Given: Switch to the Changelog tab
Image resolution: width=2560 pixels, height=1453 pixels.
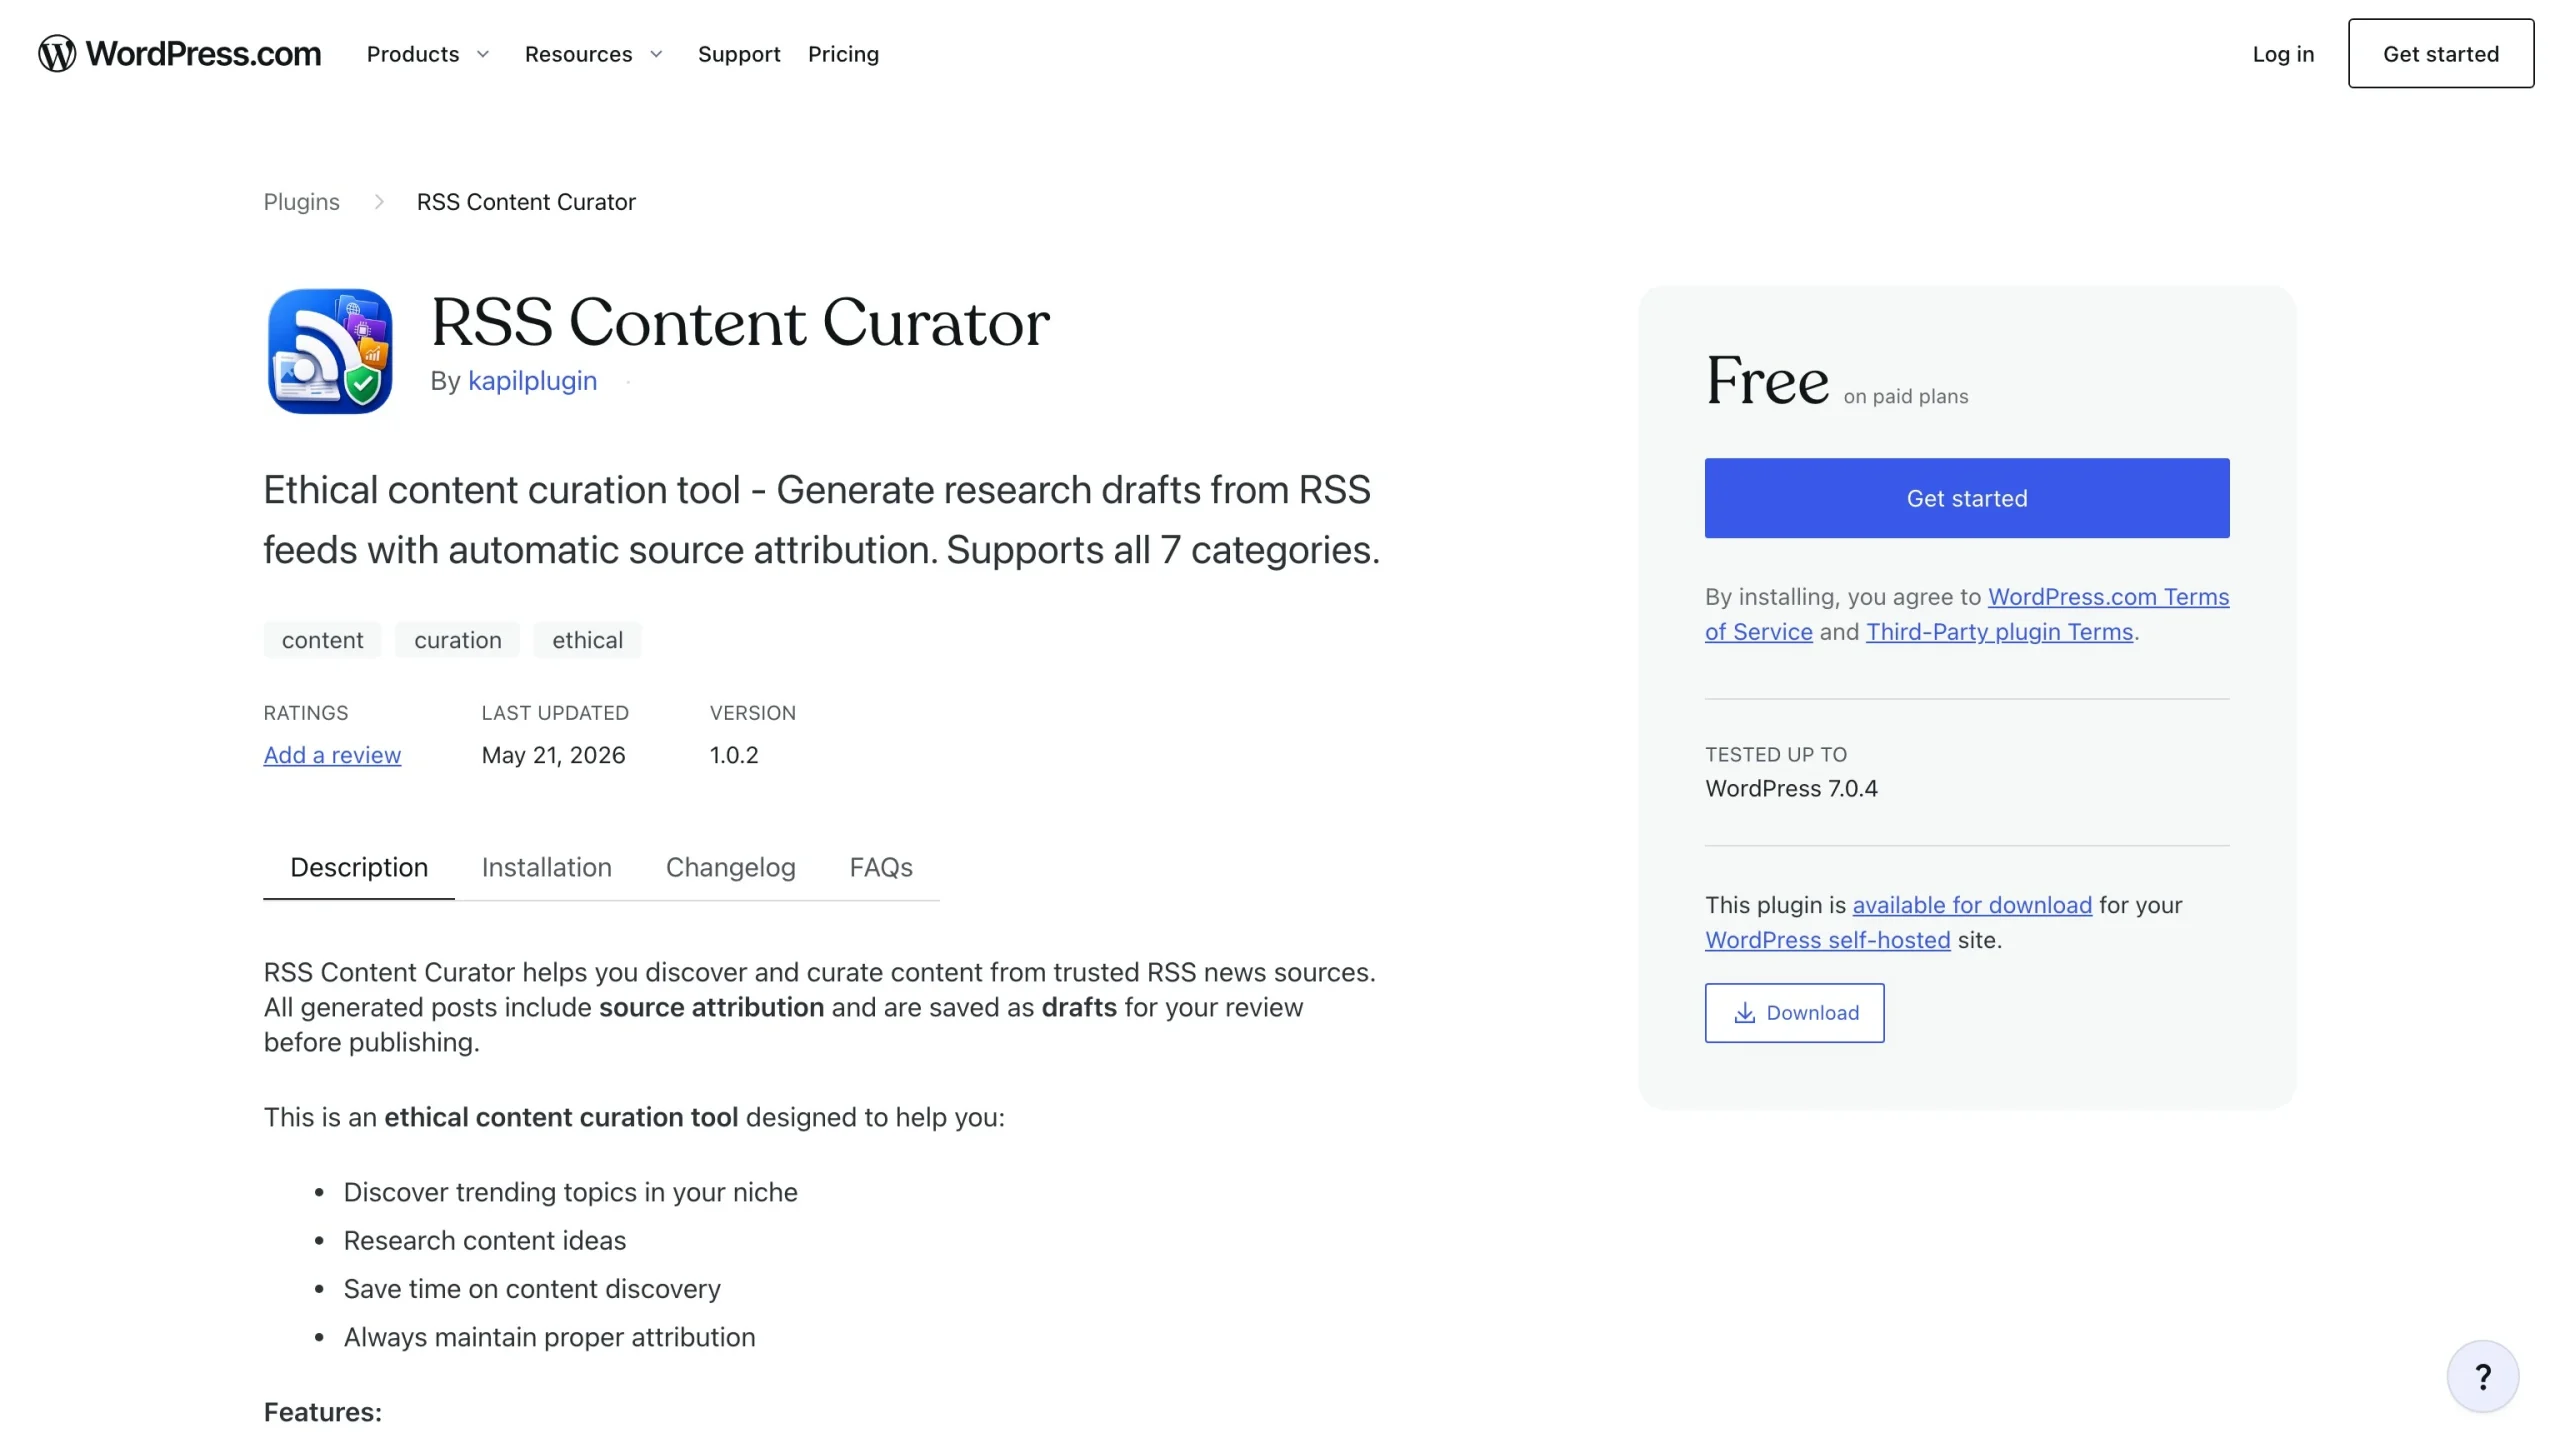Looking at the screenshot, I should pos(730,867).
